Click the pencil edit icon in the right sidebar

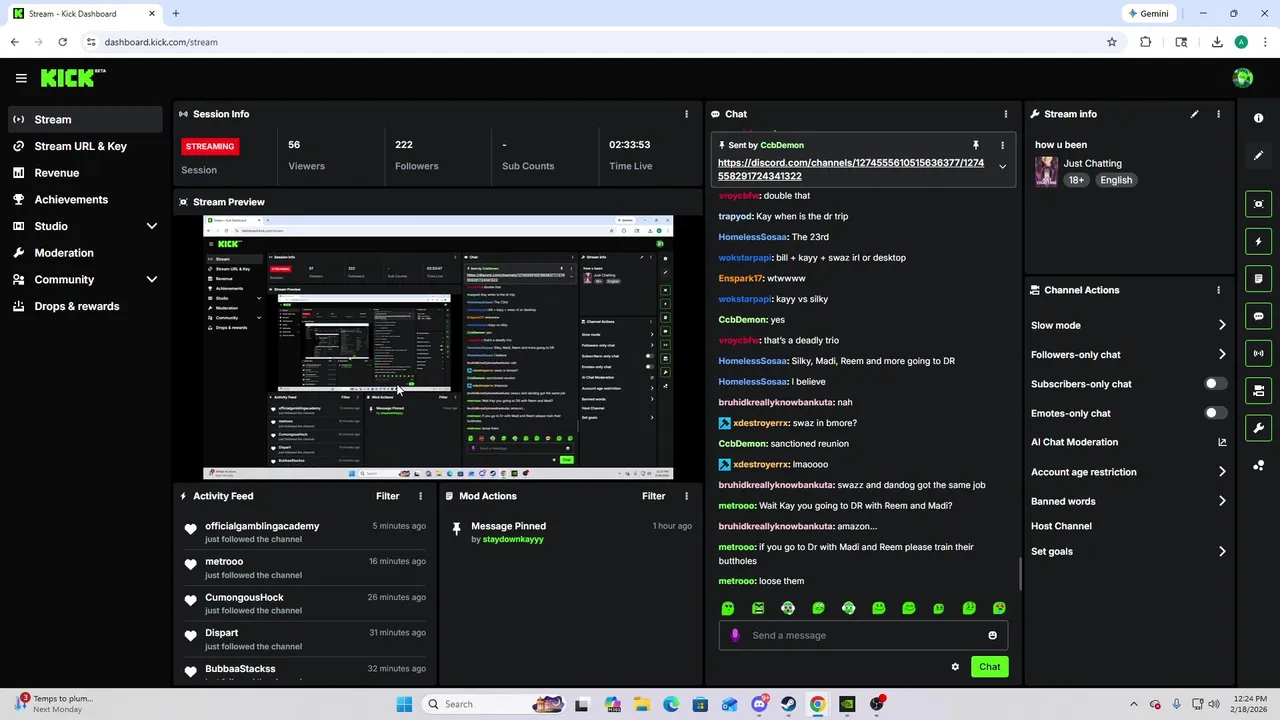point(1258,155)
